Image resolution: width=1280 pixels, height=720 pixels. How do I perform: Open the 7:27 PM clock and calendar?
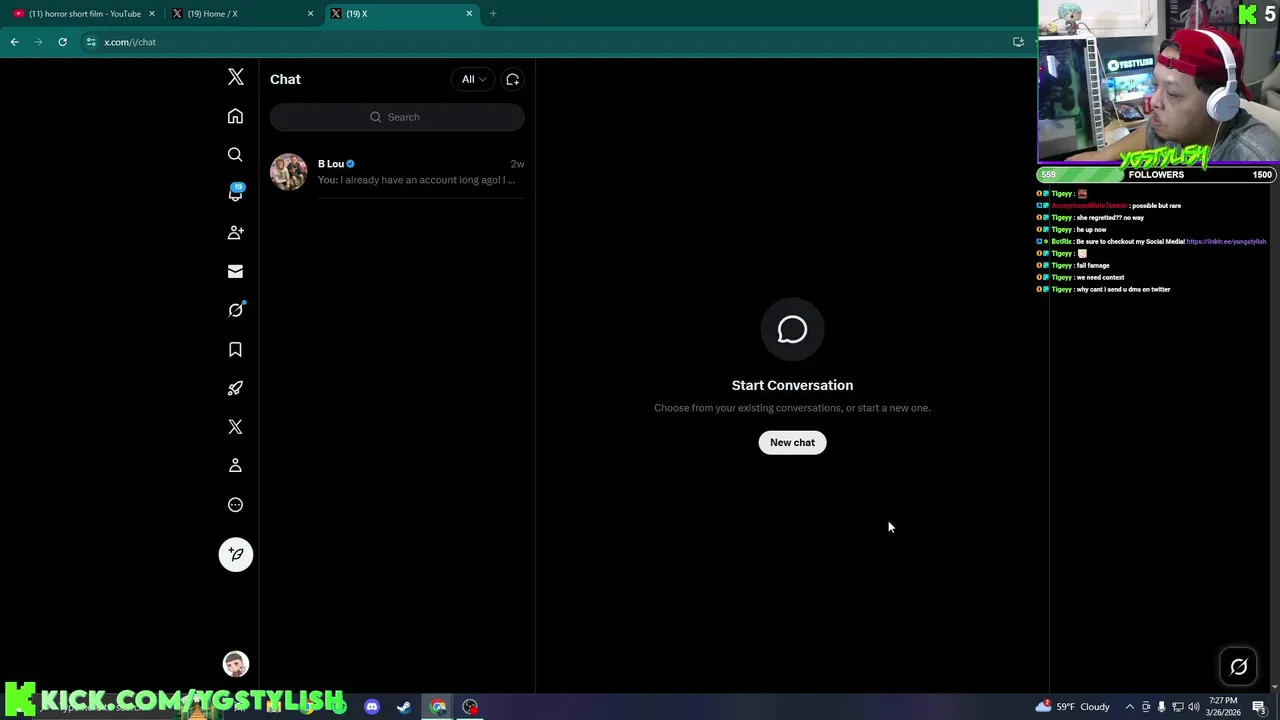(1225, 707)
